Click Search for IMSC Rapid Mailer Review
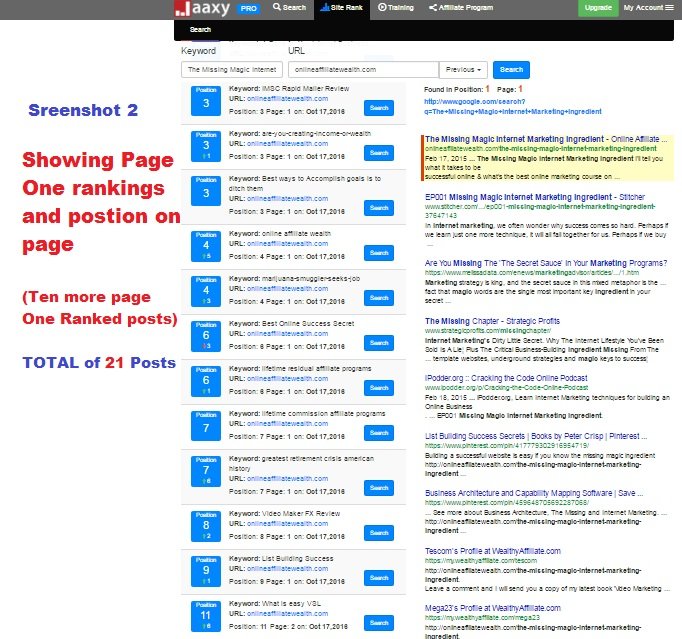This screenshot has width=682, height=639. click(379, 108)
